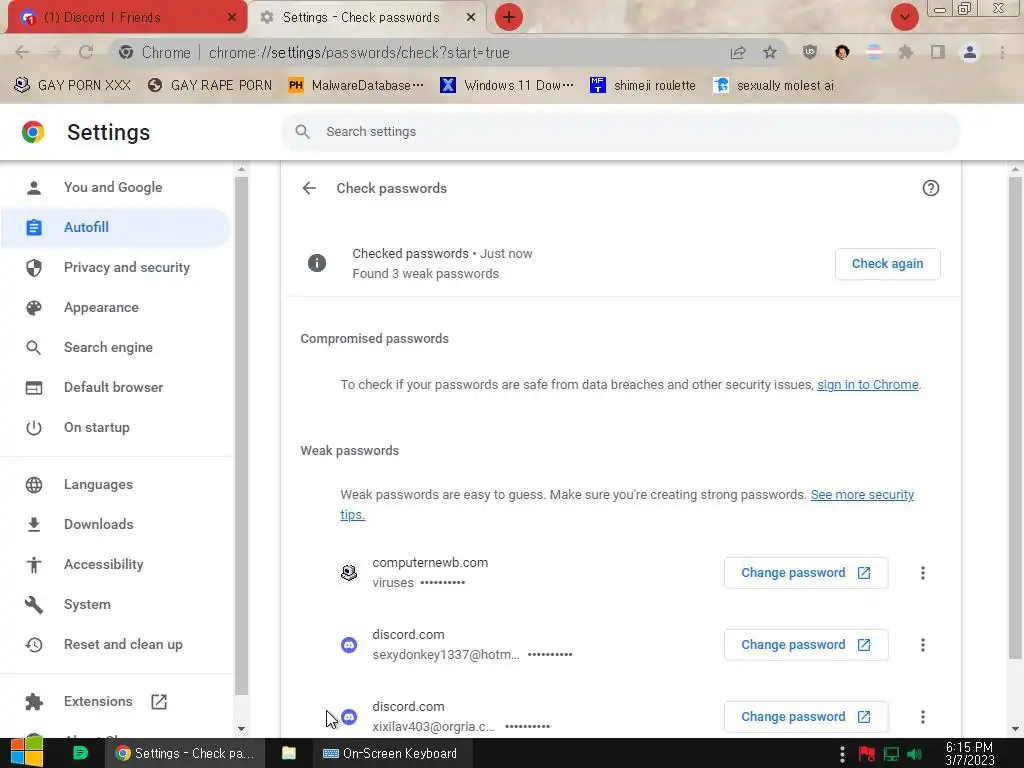Image resolution: width=1024 pixels, height=768 pixels.
Task: Open Privacy and security settings
Action: [127, 267]
